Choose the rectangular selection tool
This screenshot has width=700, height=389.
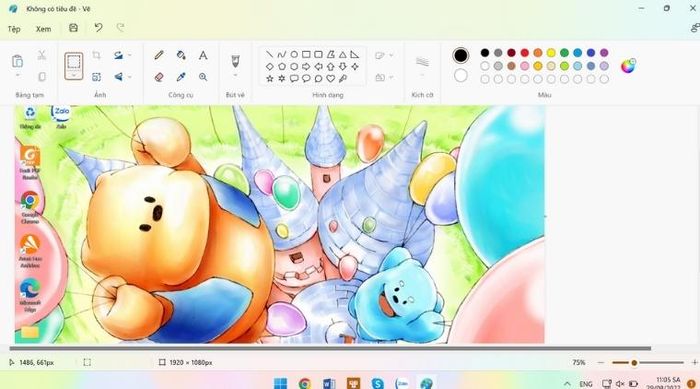(74, 63)
